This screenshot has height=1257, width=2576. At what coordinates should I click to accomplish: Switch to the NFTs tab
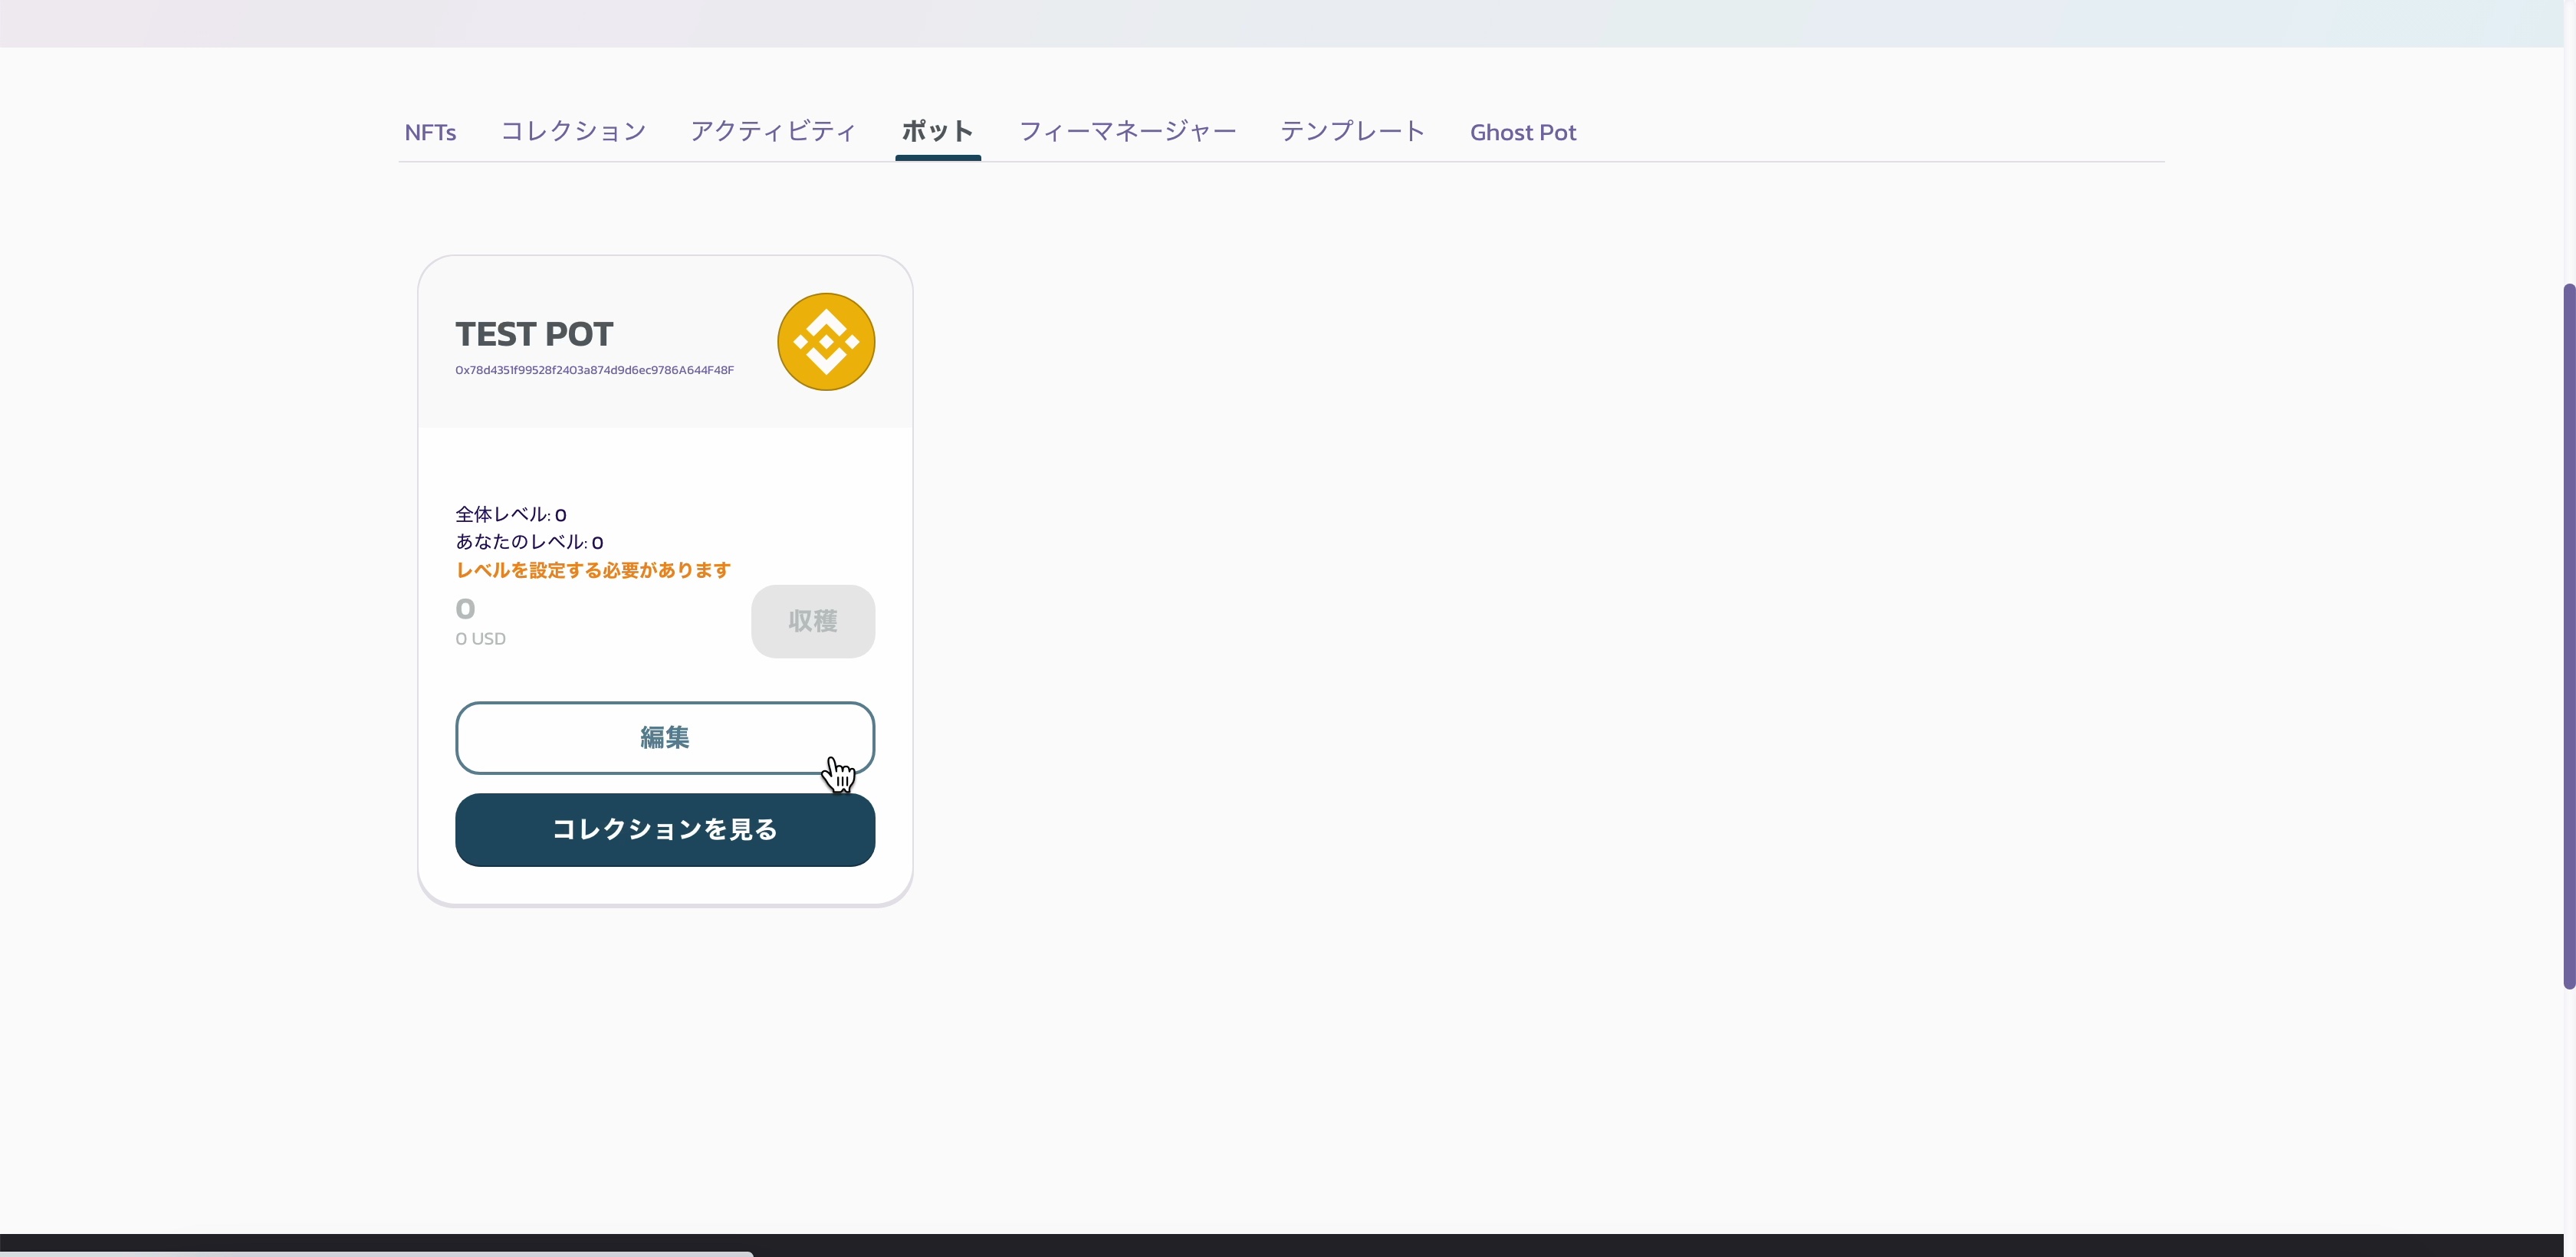click(430, 132)
